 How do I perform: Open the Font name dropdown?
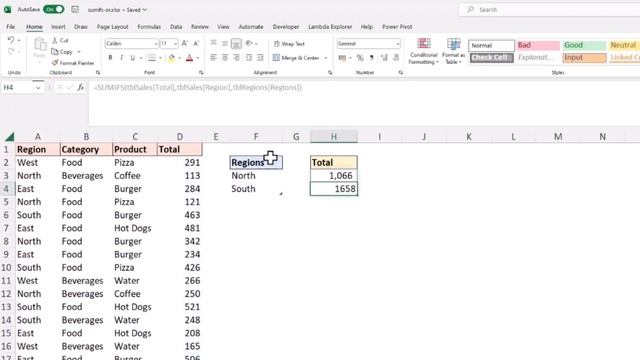[156, 44]
